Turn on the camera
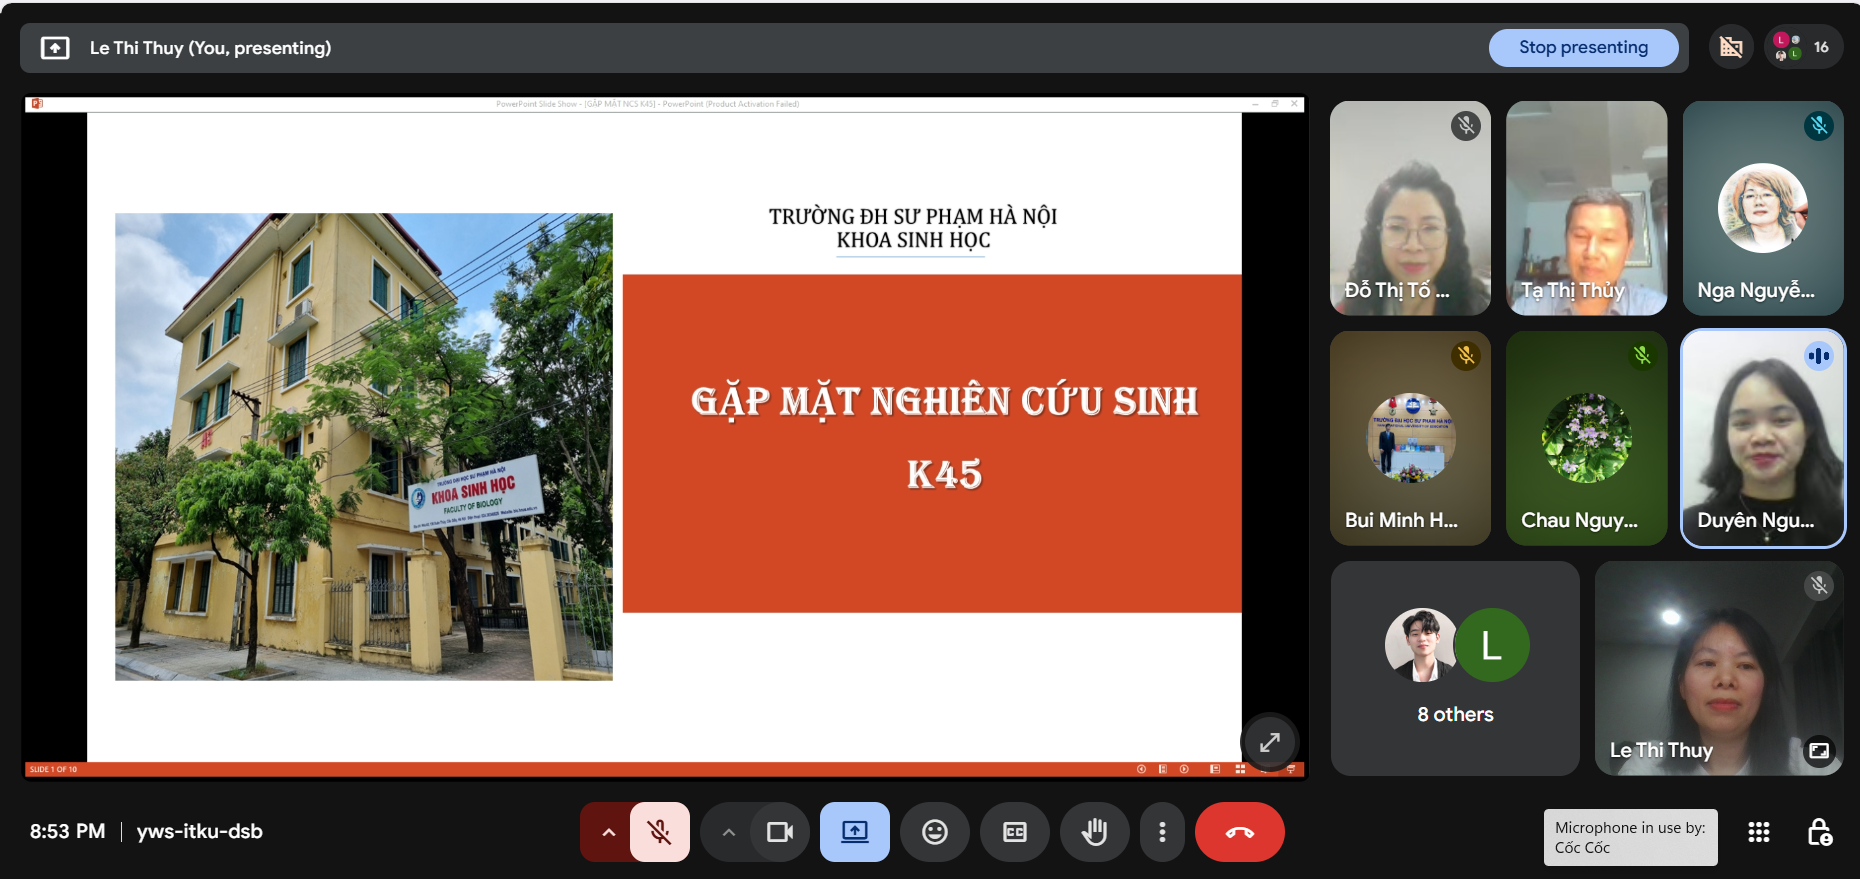Image resolution: width=1860 pixels, height=879 pixels. click(x=779, y=832)
